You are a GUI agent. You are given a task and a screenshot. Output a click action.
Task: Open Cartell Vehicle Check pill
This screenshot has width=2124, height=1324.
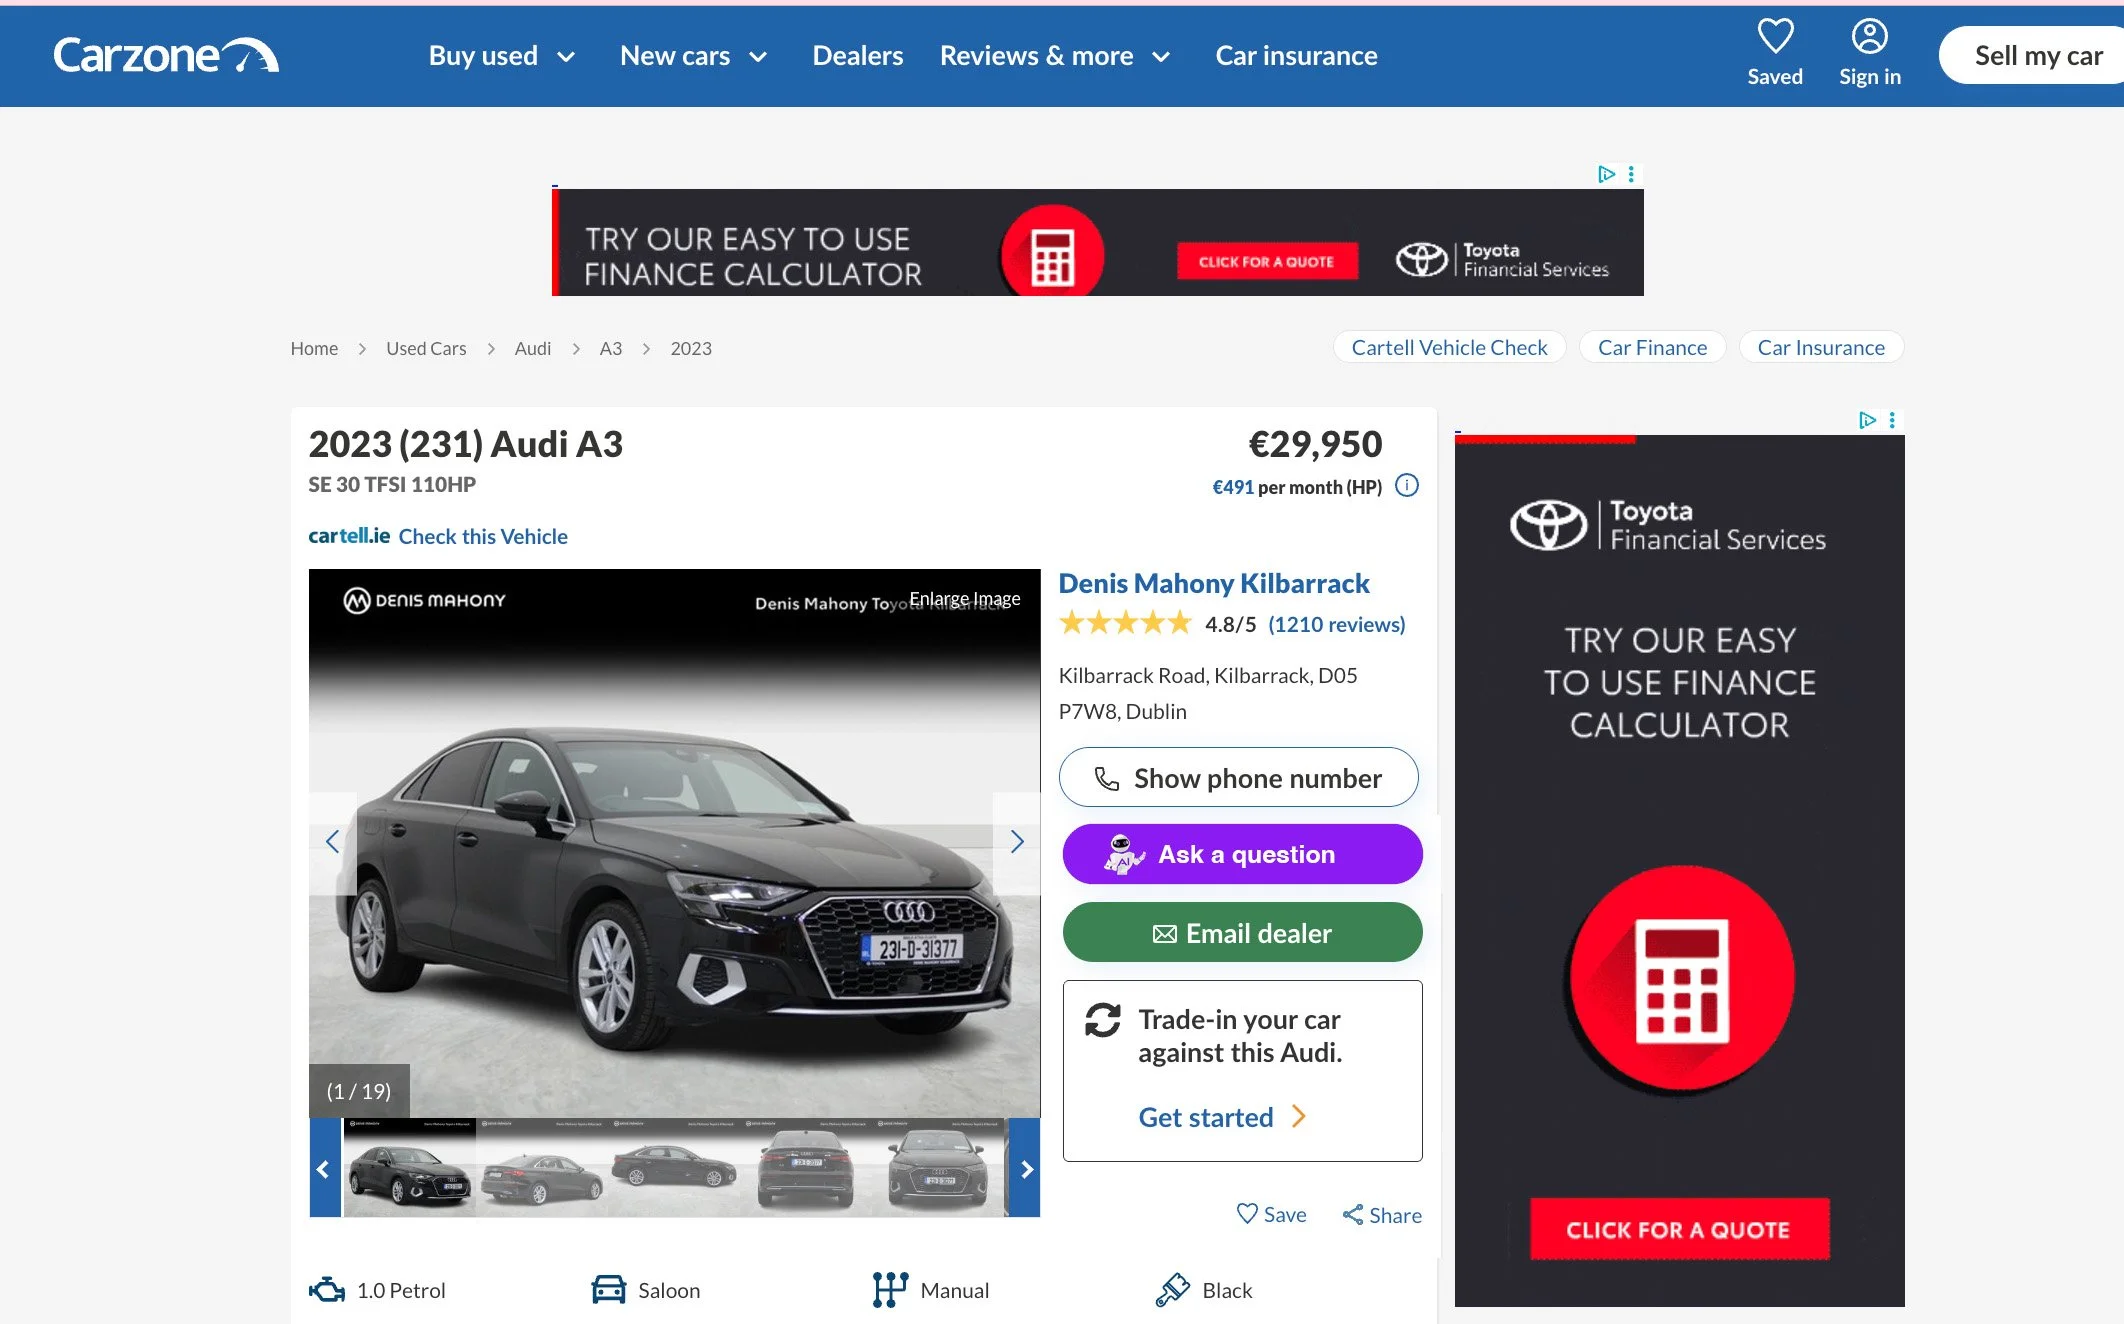click(x=1449, y=347)
